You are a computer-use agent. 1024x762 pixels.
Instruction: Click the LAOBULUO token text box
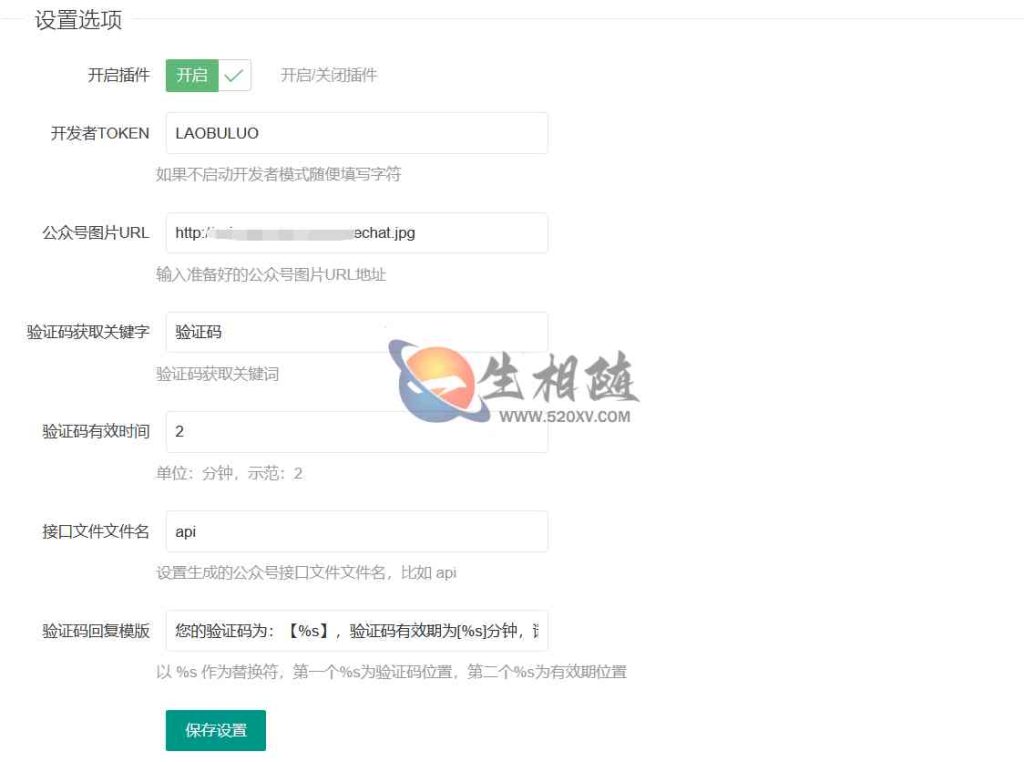pyautogui.click(x=355, y=132)
